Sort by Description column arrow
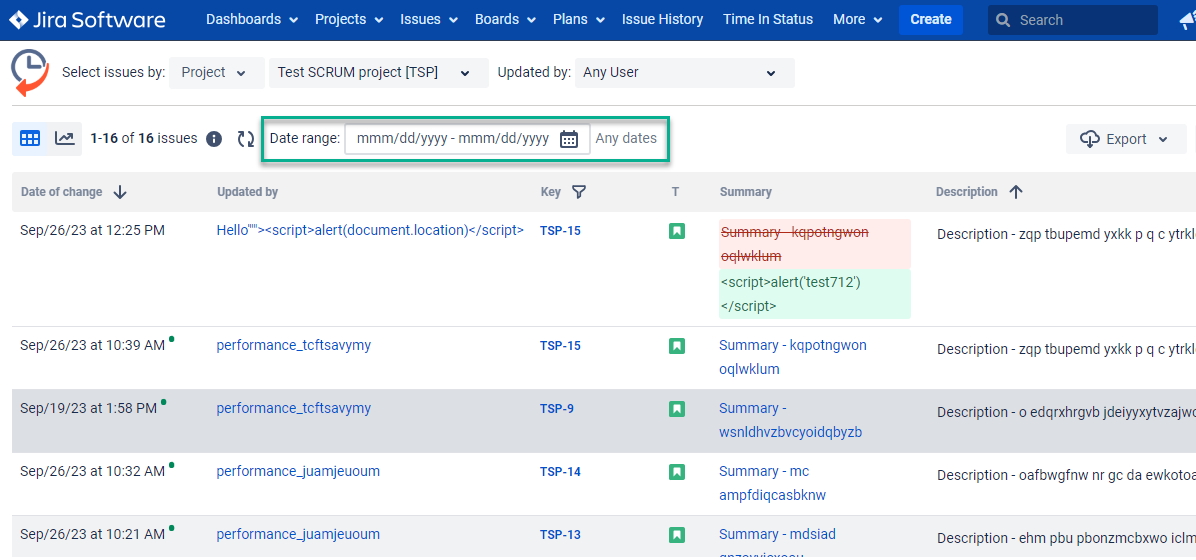 click(1016, 192)
